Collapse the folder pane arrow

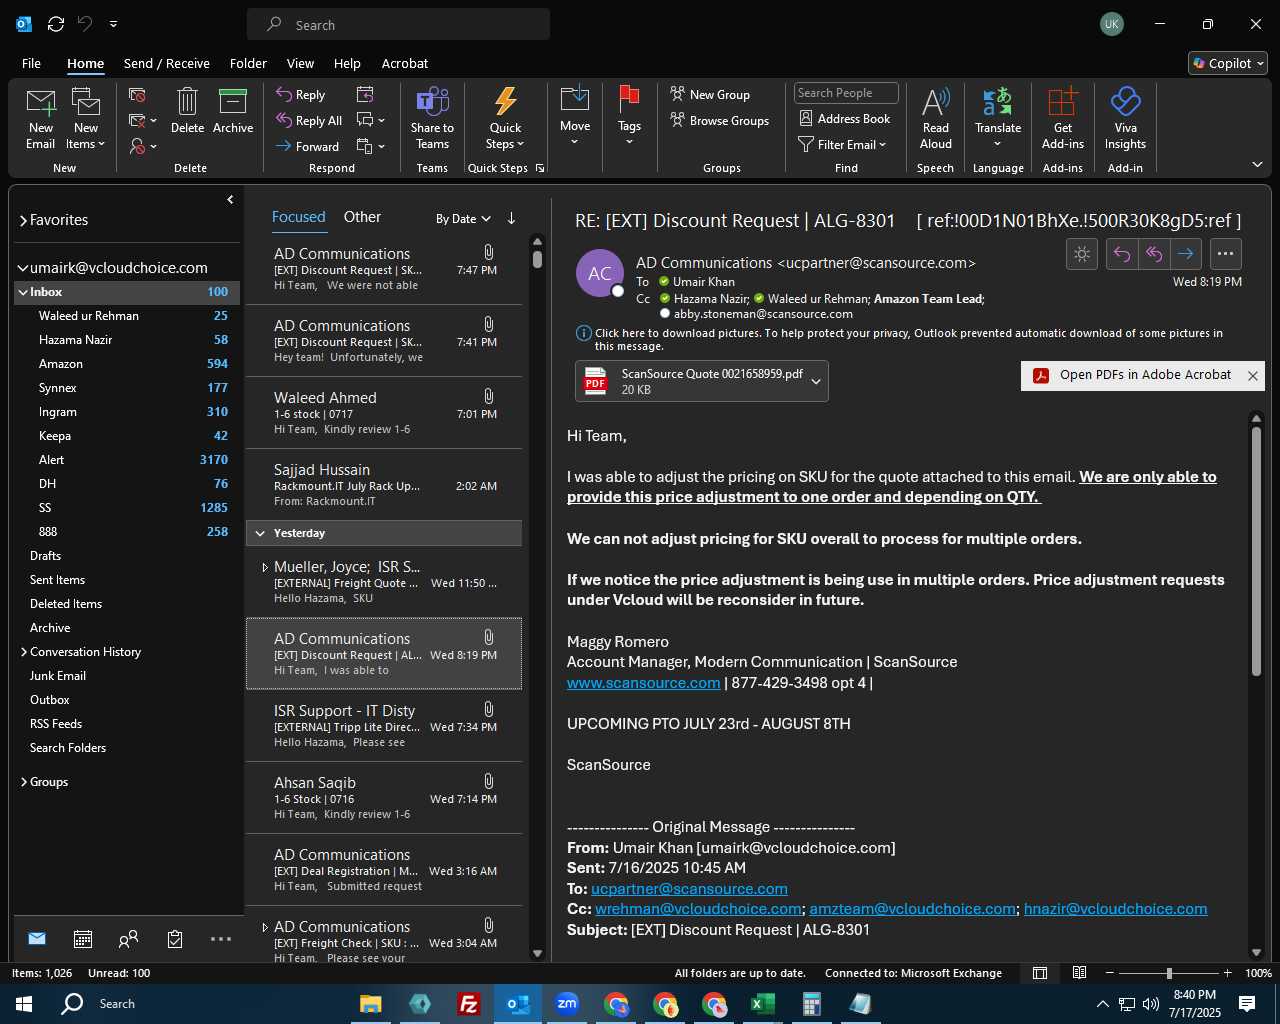(x=230, y=200)
